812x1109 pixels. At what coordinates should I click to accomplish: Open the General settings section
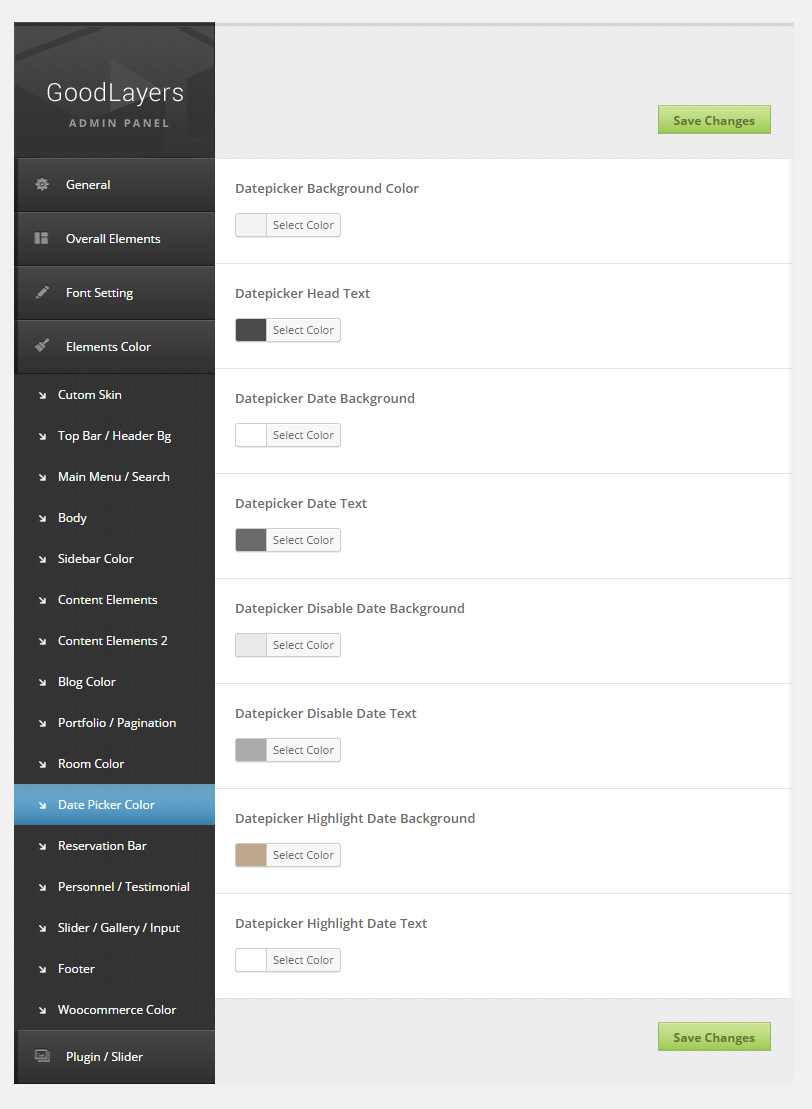point(115,185)
